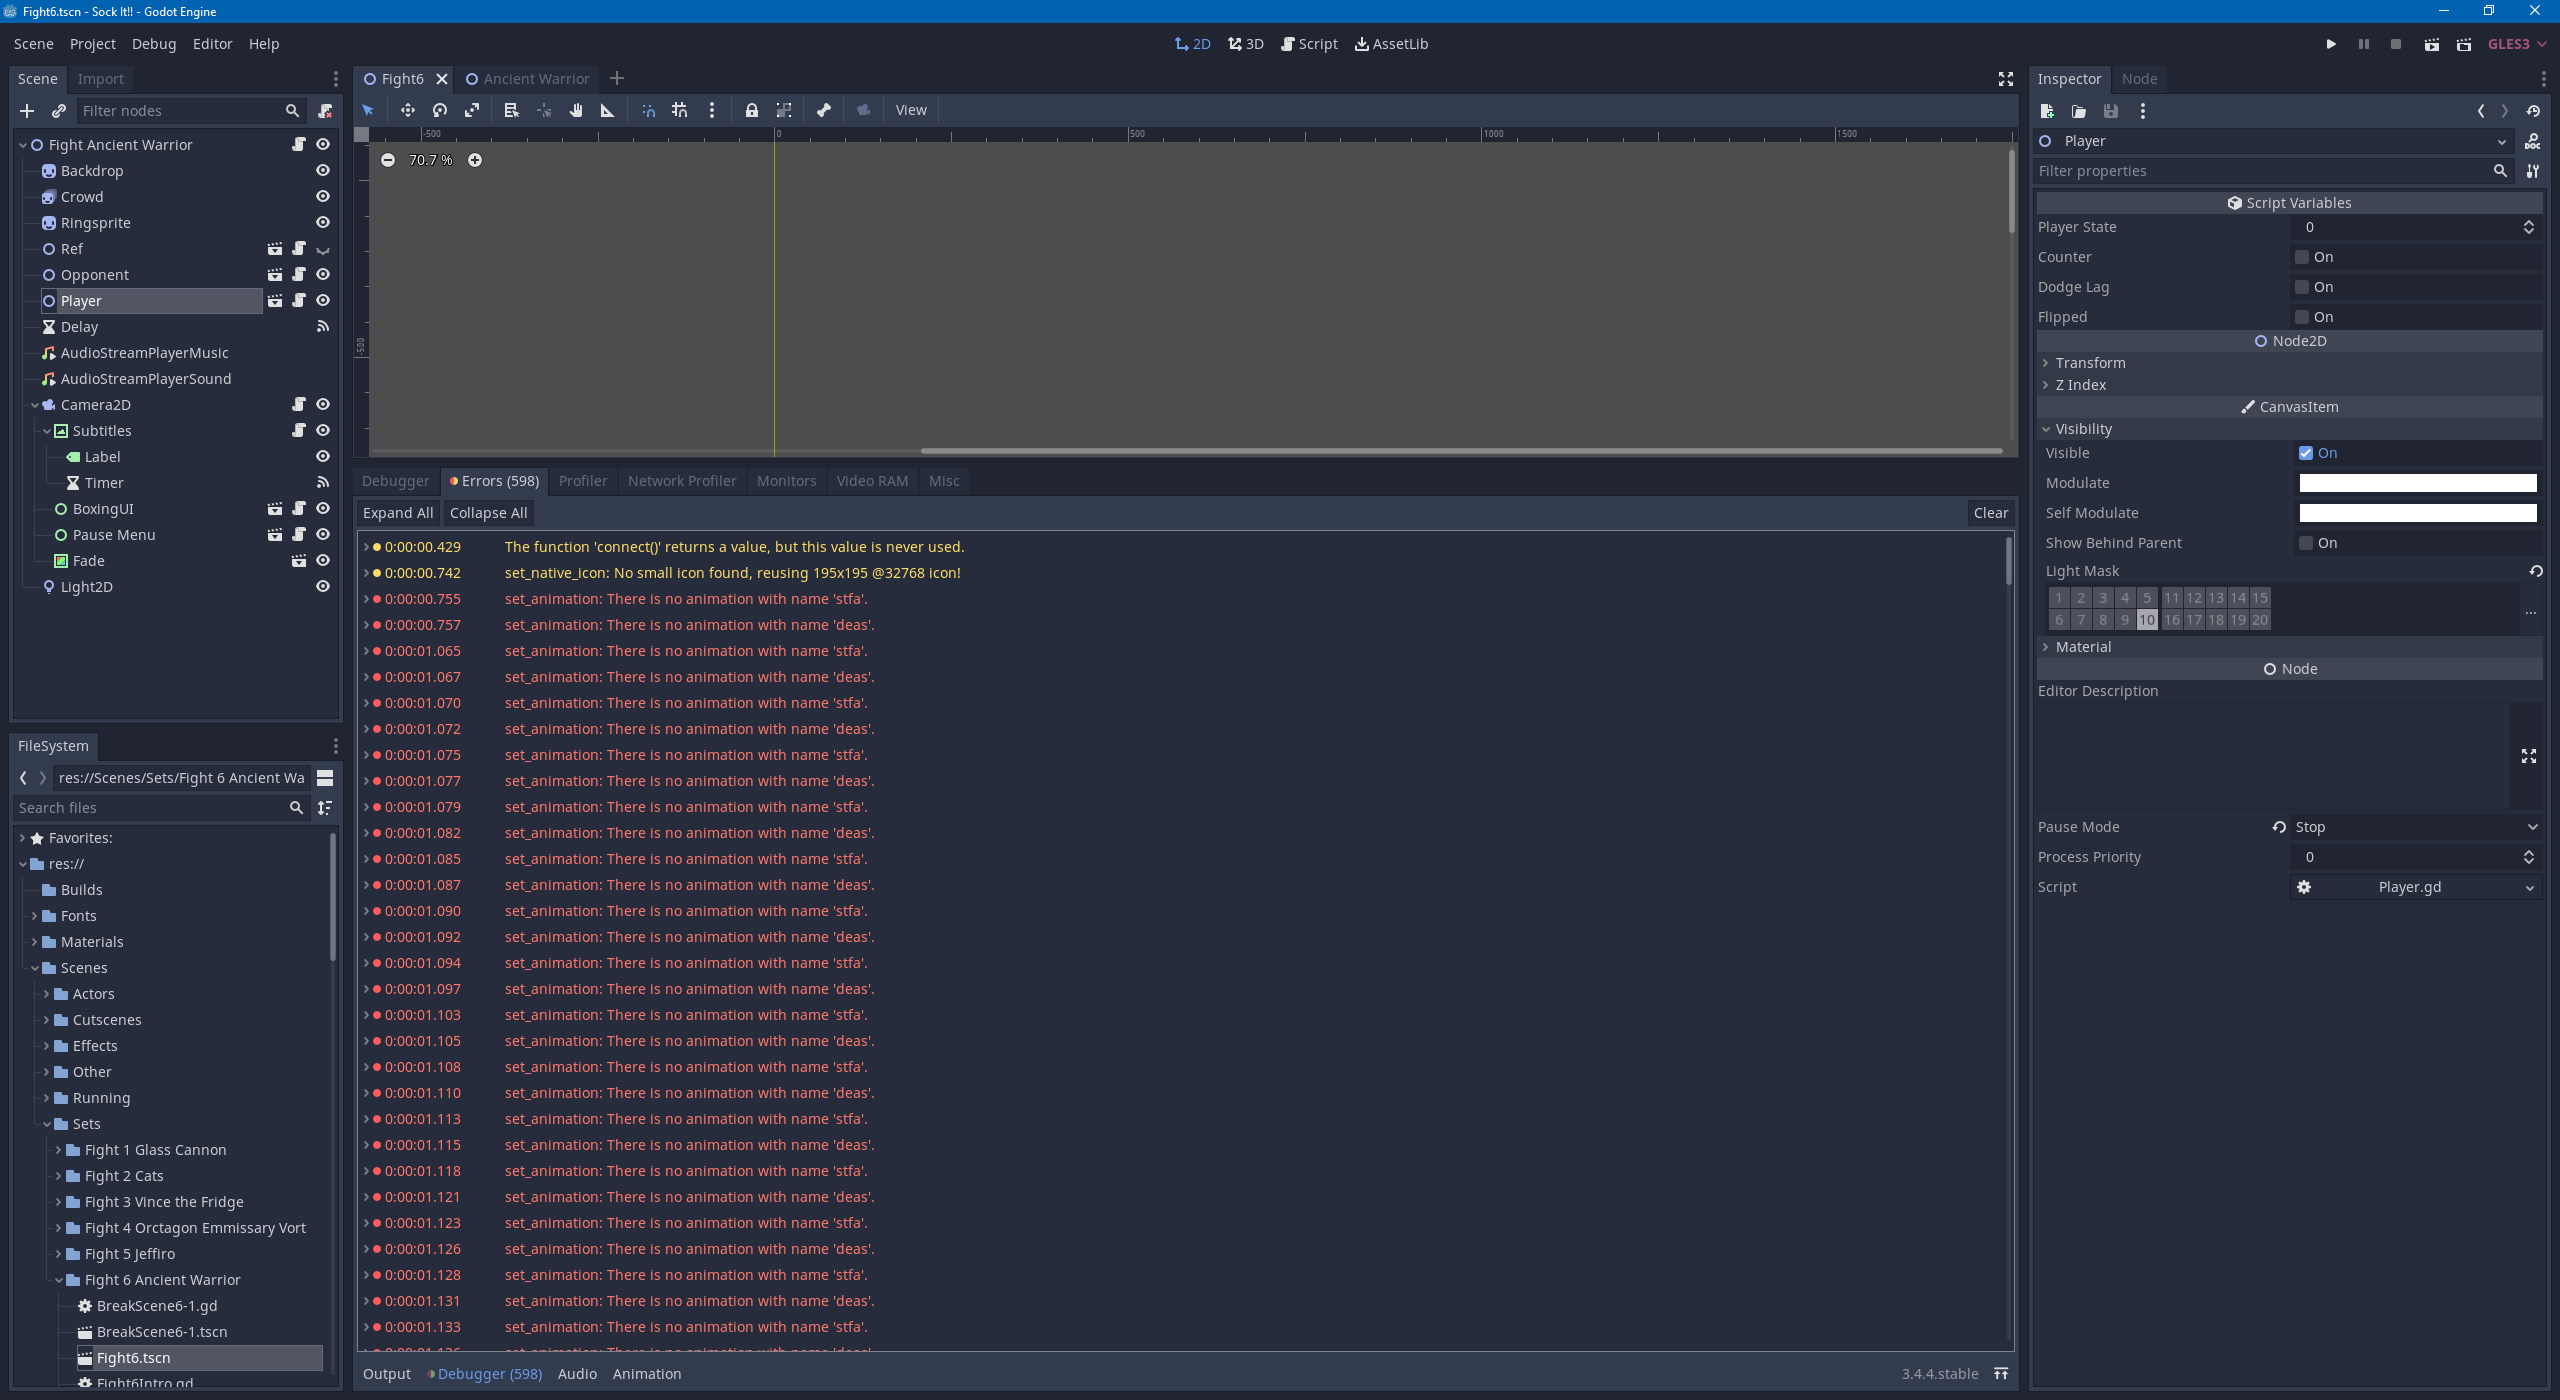Click Expand All in the Errors panel
This screenshot has height=1400, width=2560.
click(x=397, y=512)
